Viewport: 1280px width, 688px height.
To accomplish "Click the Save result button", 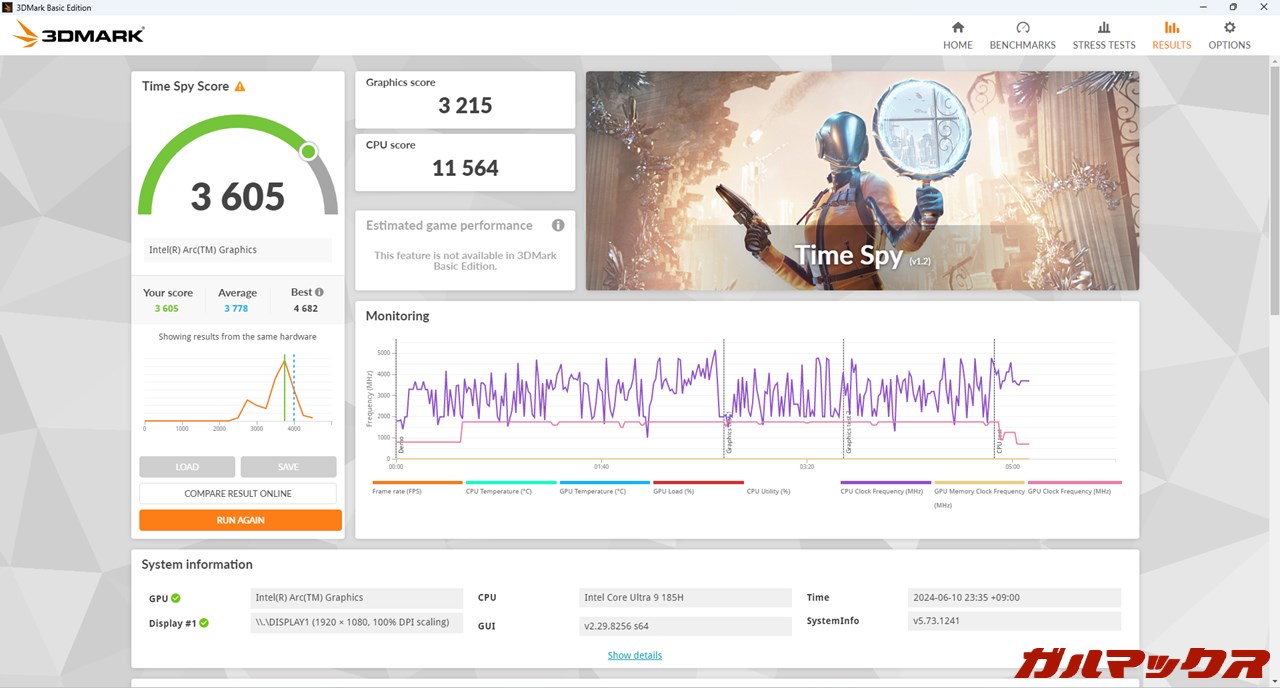I will click(x=288, y=467).
